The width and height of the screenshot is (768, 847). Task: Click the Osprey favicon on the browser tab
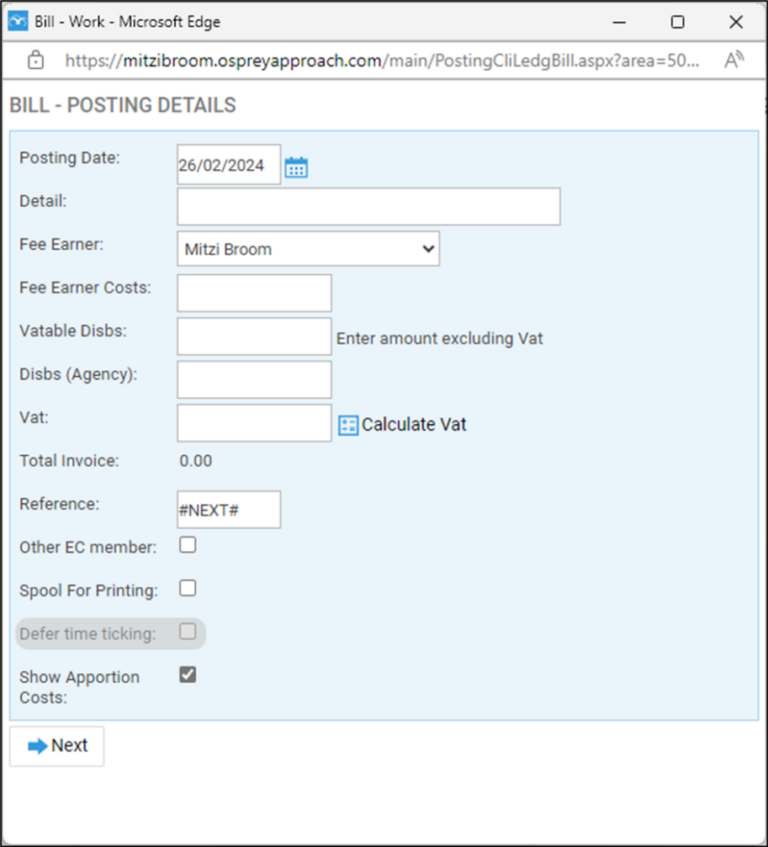(x=17, y=20)
